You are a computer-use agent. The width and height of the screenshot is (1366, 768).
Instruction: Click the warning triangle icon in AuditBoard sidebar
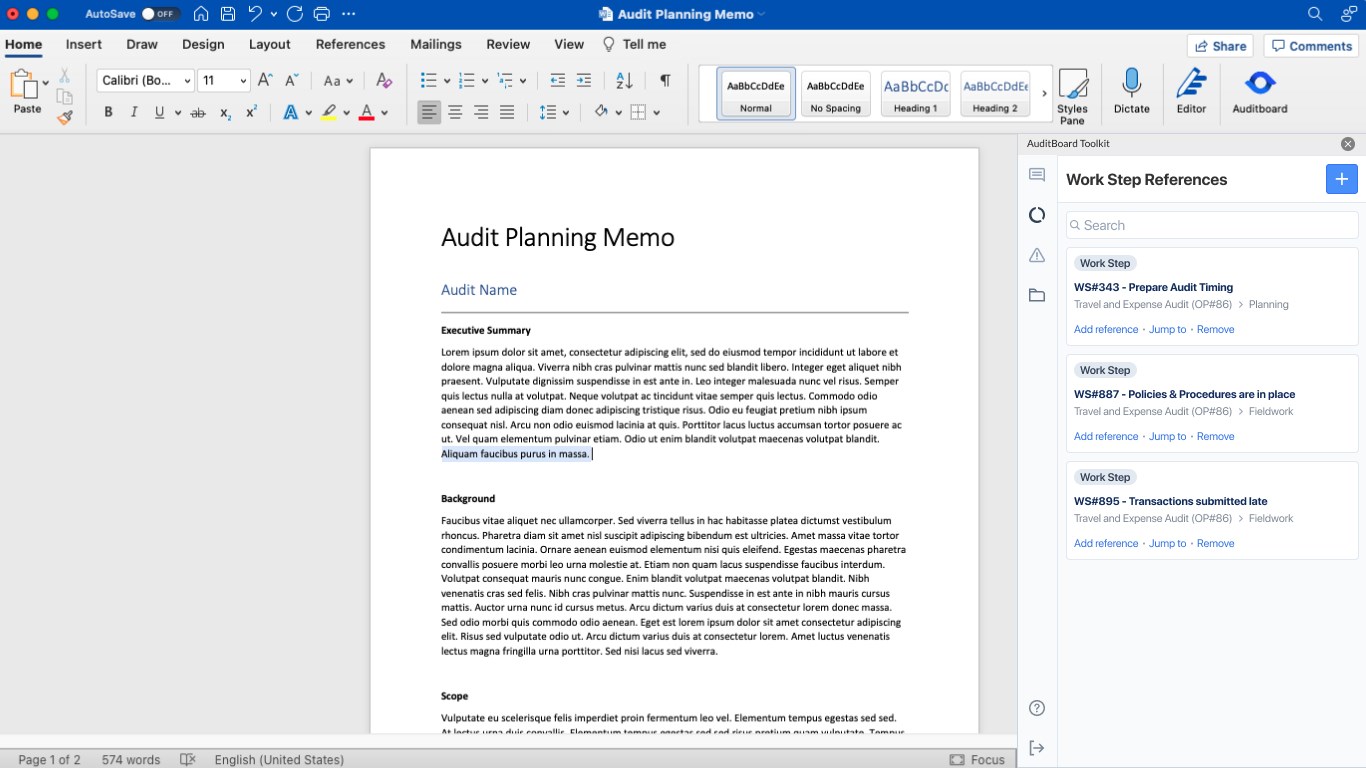click(x=1037, y=256)
